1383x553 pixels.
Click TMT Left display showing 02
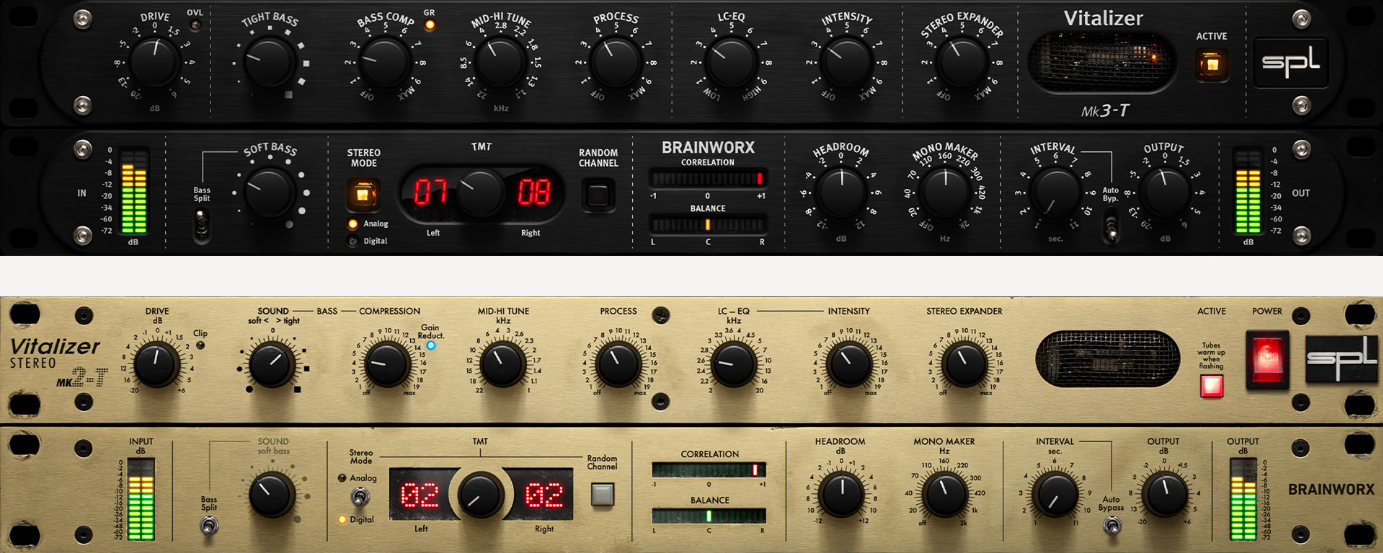[x=421, y=495]
